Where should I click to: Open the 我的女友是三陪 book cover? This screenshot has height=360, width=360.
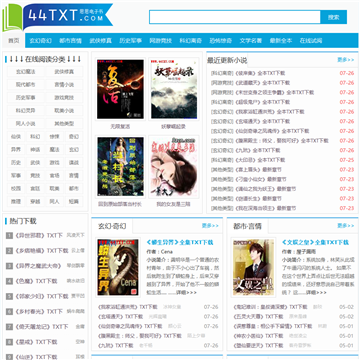(174, 167)
